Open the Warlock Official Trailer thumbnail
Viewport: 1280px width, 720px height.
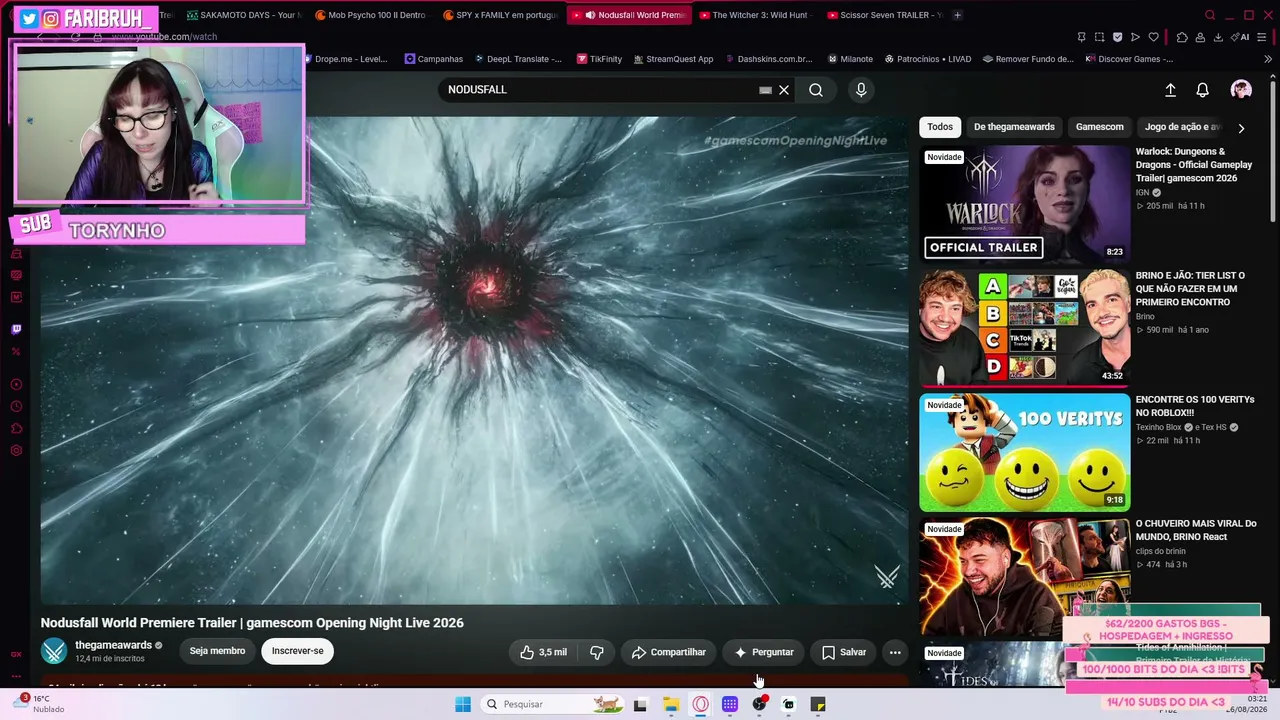click(1025, 204)
